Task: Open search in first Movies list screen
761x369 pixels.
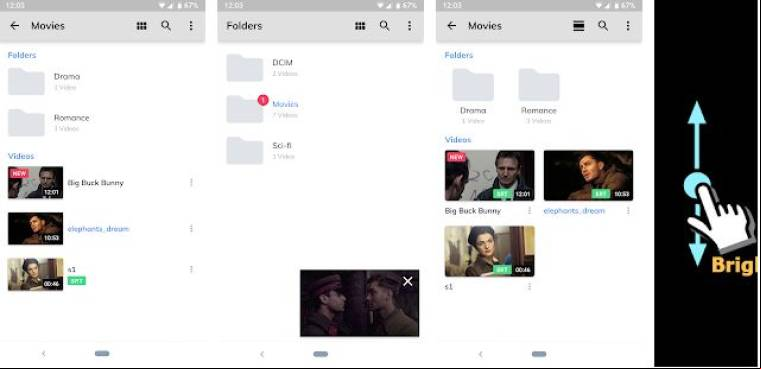Action: point(166,26)
